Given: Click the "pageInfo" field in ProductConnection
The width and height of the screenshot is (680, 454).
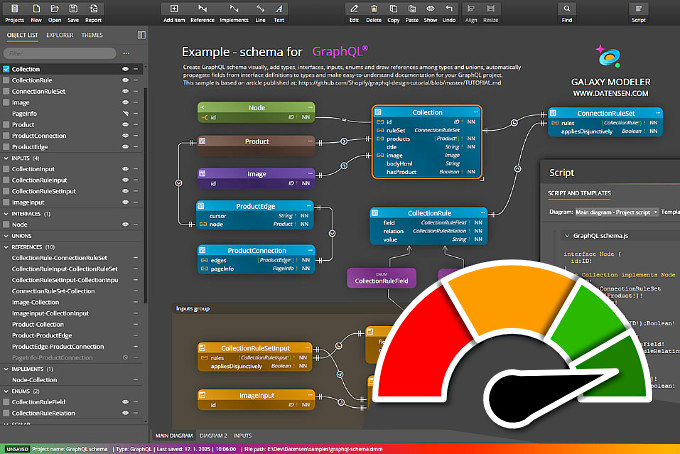Looking at the screenshot, I should 222,269.
